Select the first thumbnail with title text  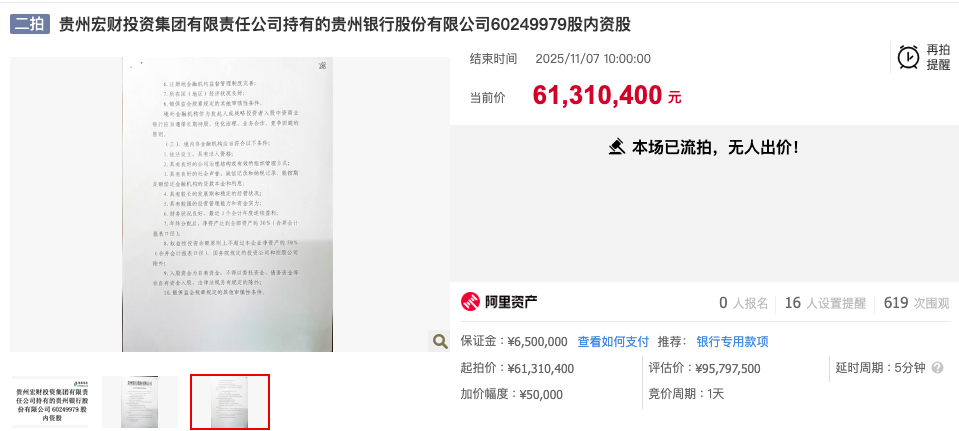click(50, 402)
